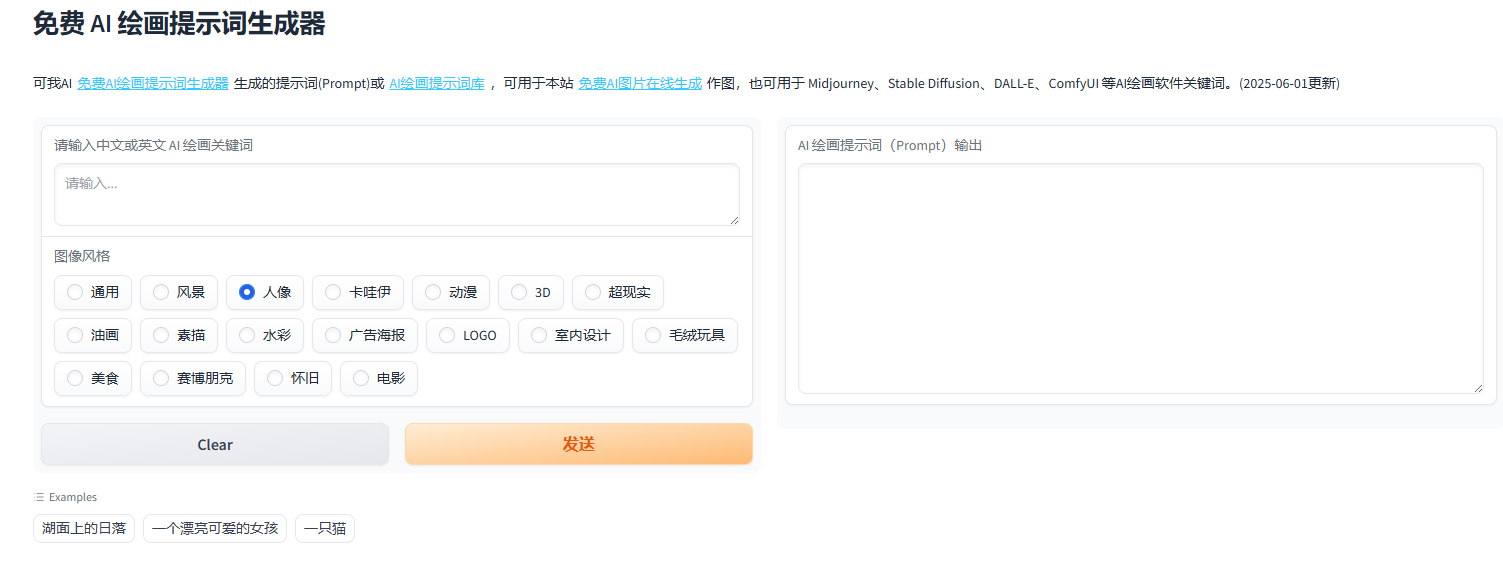Choose the 风景 style option
This screenshot has width=1503, height=567.
[x=161, y=292]
